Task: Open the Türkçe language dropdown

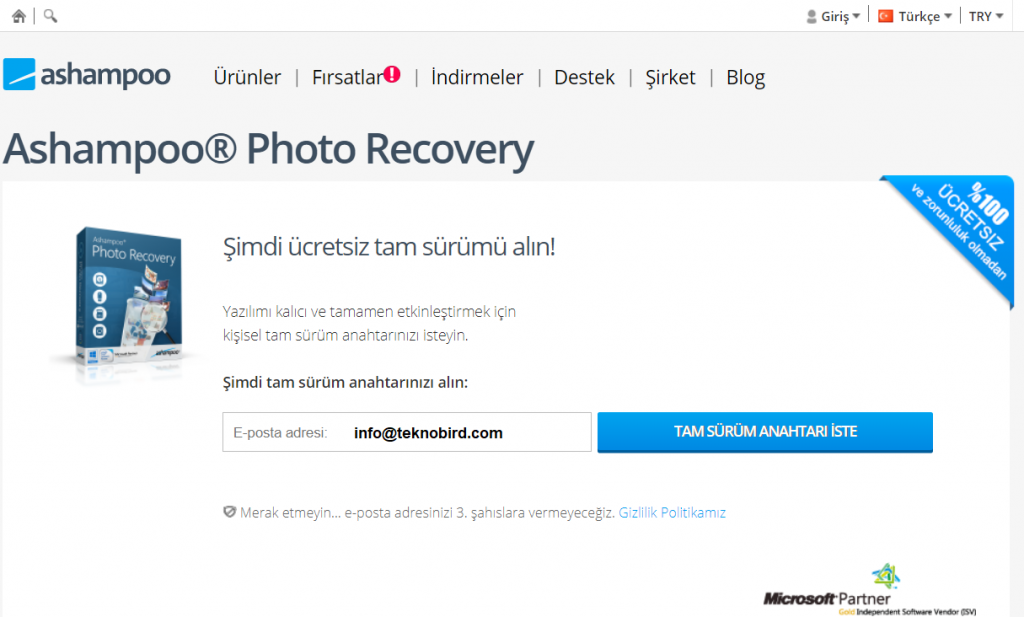Action: tap(915, 16)
